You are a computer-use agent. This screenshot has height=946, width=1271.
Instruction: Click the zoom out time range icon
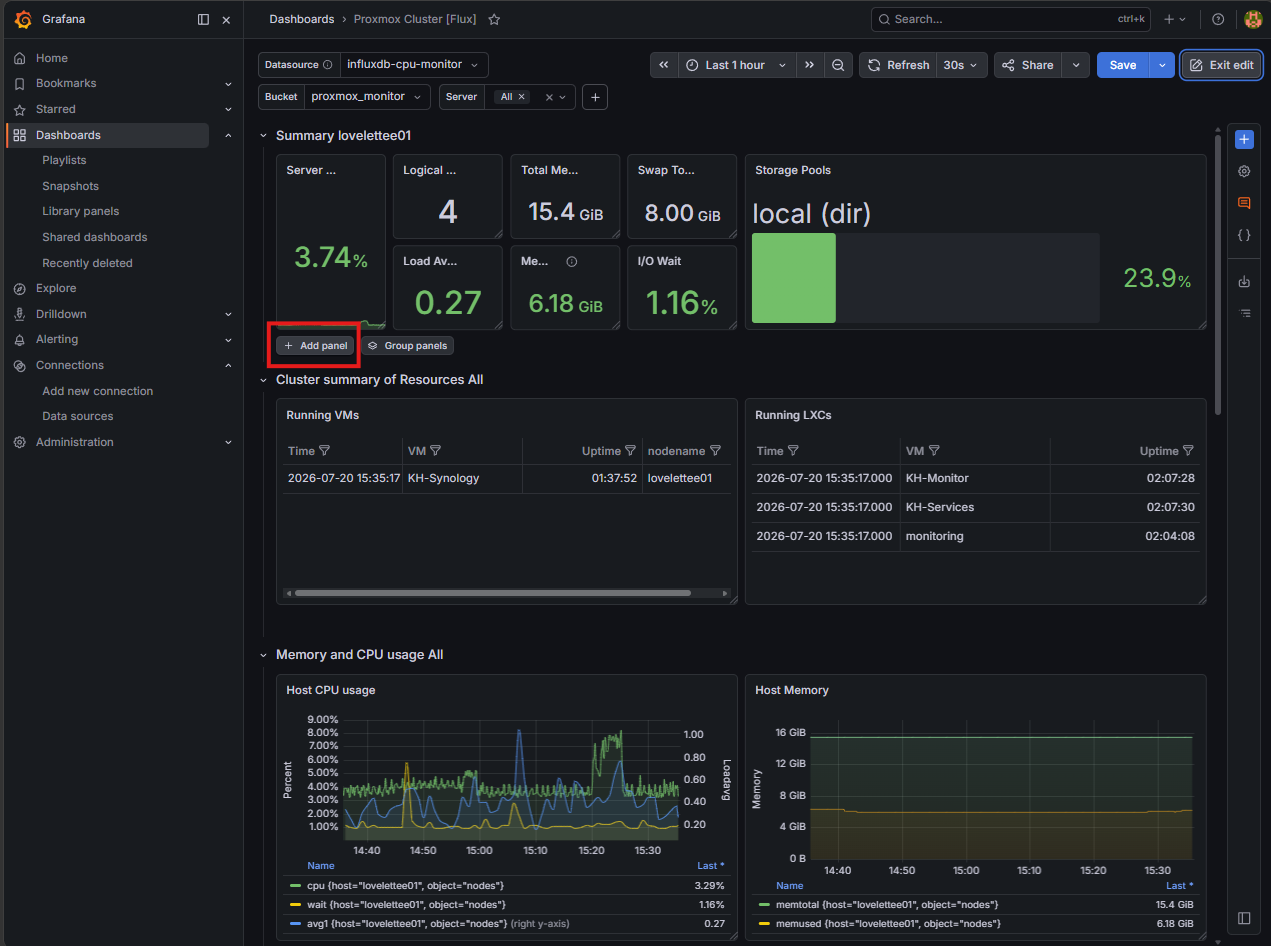(x=838, y=65)
